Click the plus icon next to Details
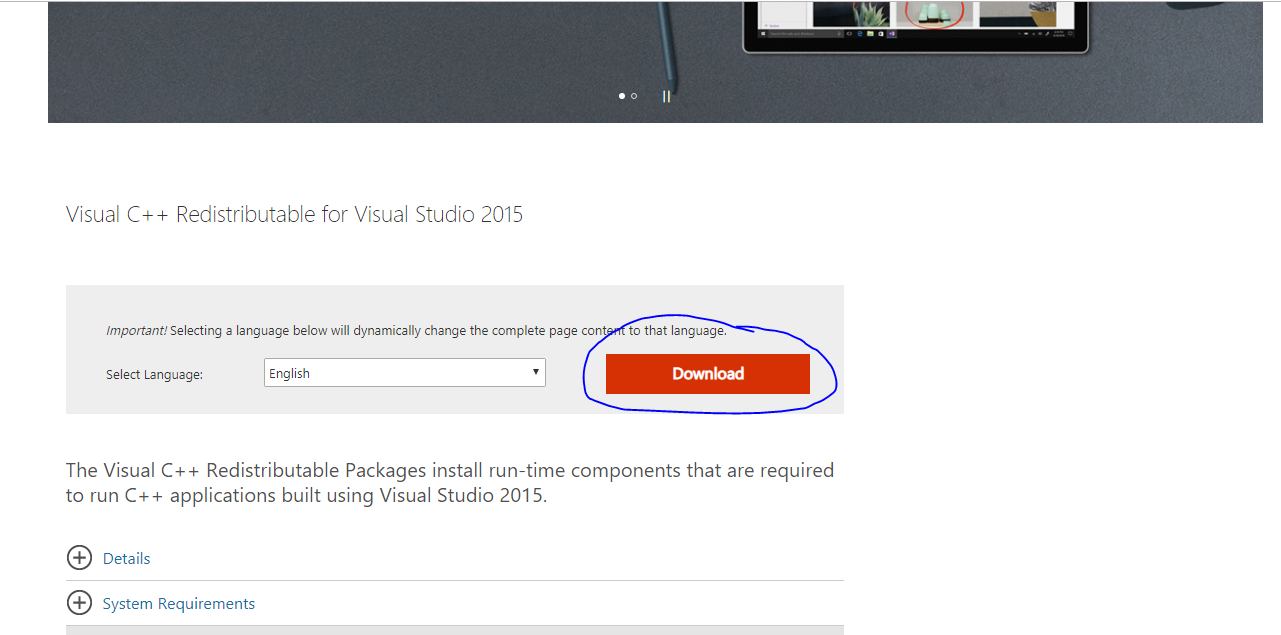This screenshot has width=1281, height=635. [79, 558]
